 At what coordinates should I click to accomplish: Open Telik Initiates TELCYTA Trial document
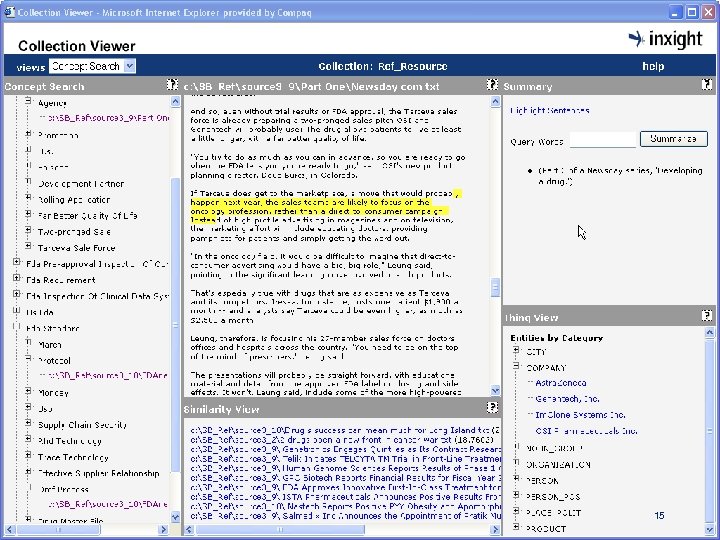pyautogui.click(x=345, y=459)
